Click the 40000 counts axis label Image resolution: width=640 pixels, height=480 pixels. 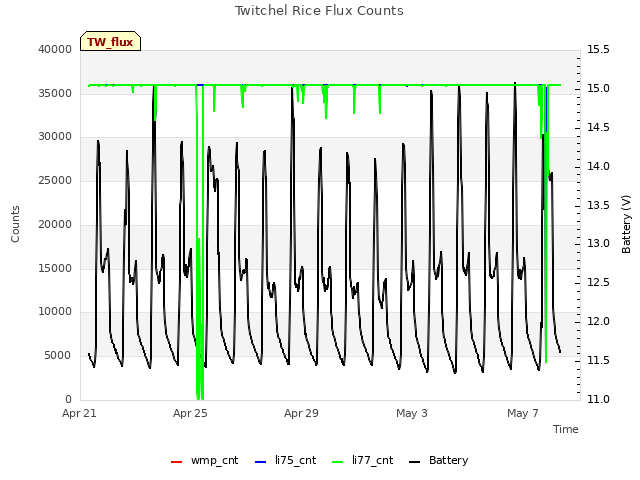pyautogui.click(x=55, y=49)
